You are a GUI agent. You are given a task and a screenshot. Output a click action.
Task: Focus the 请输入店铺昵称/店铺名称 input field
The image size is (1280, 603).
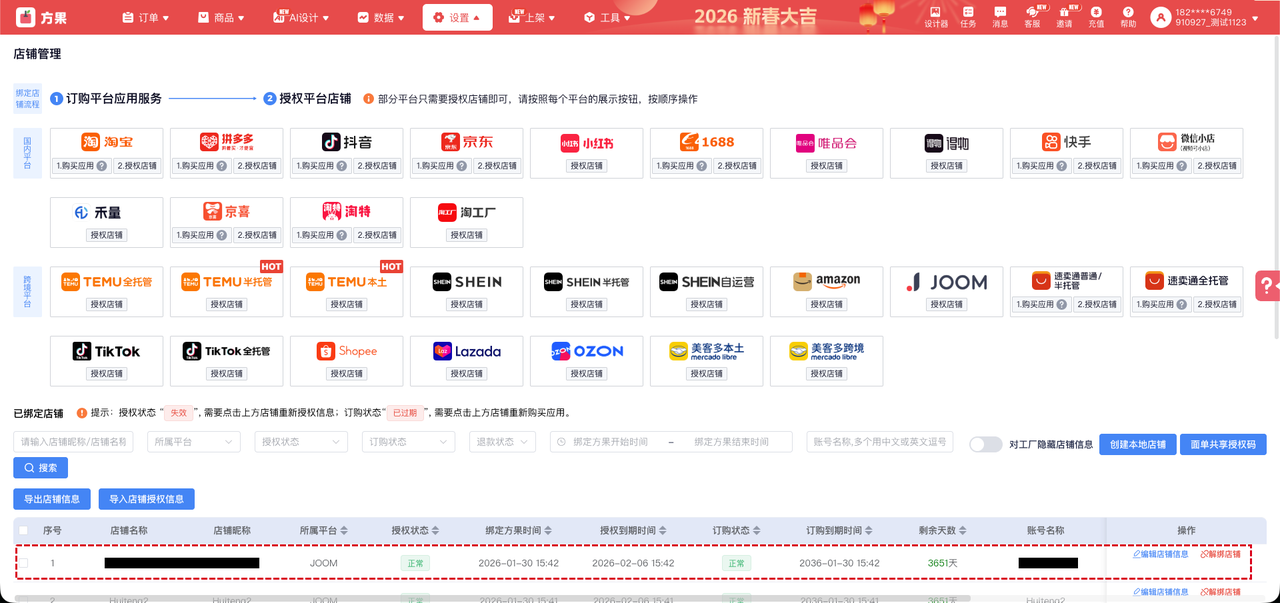[x=73, y=442]
